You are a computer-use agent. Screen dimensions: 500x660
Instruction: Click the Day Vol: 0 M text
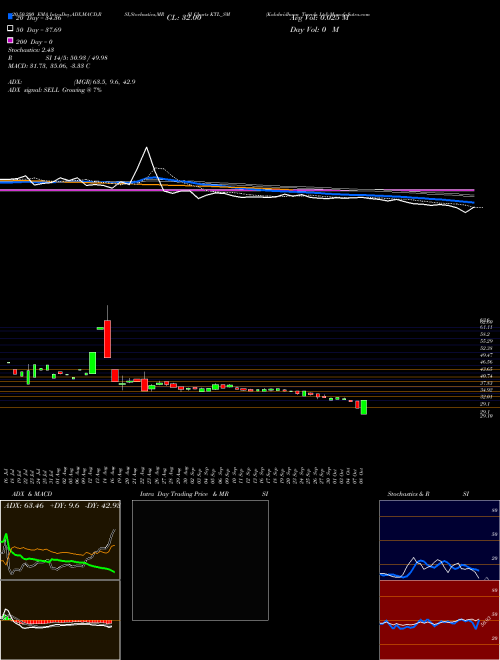coord(314,30)
